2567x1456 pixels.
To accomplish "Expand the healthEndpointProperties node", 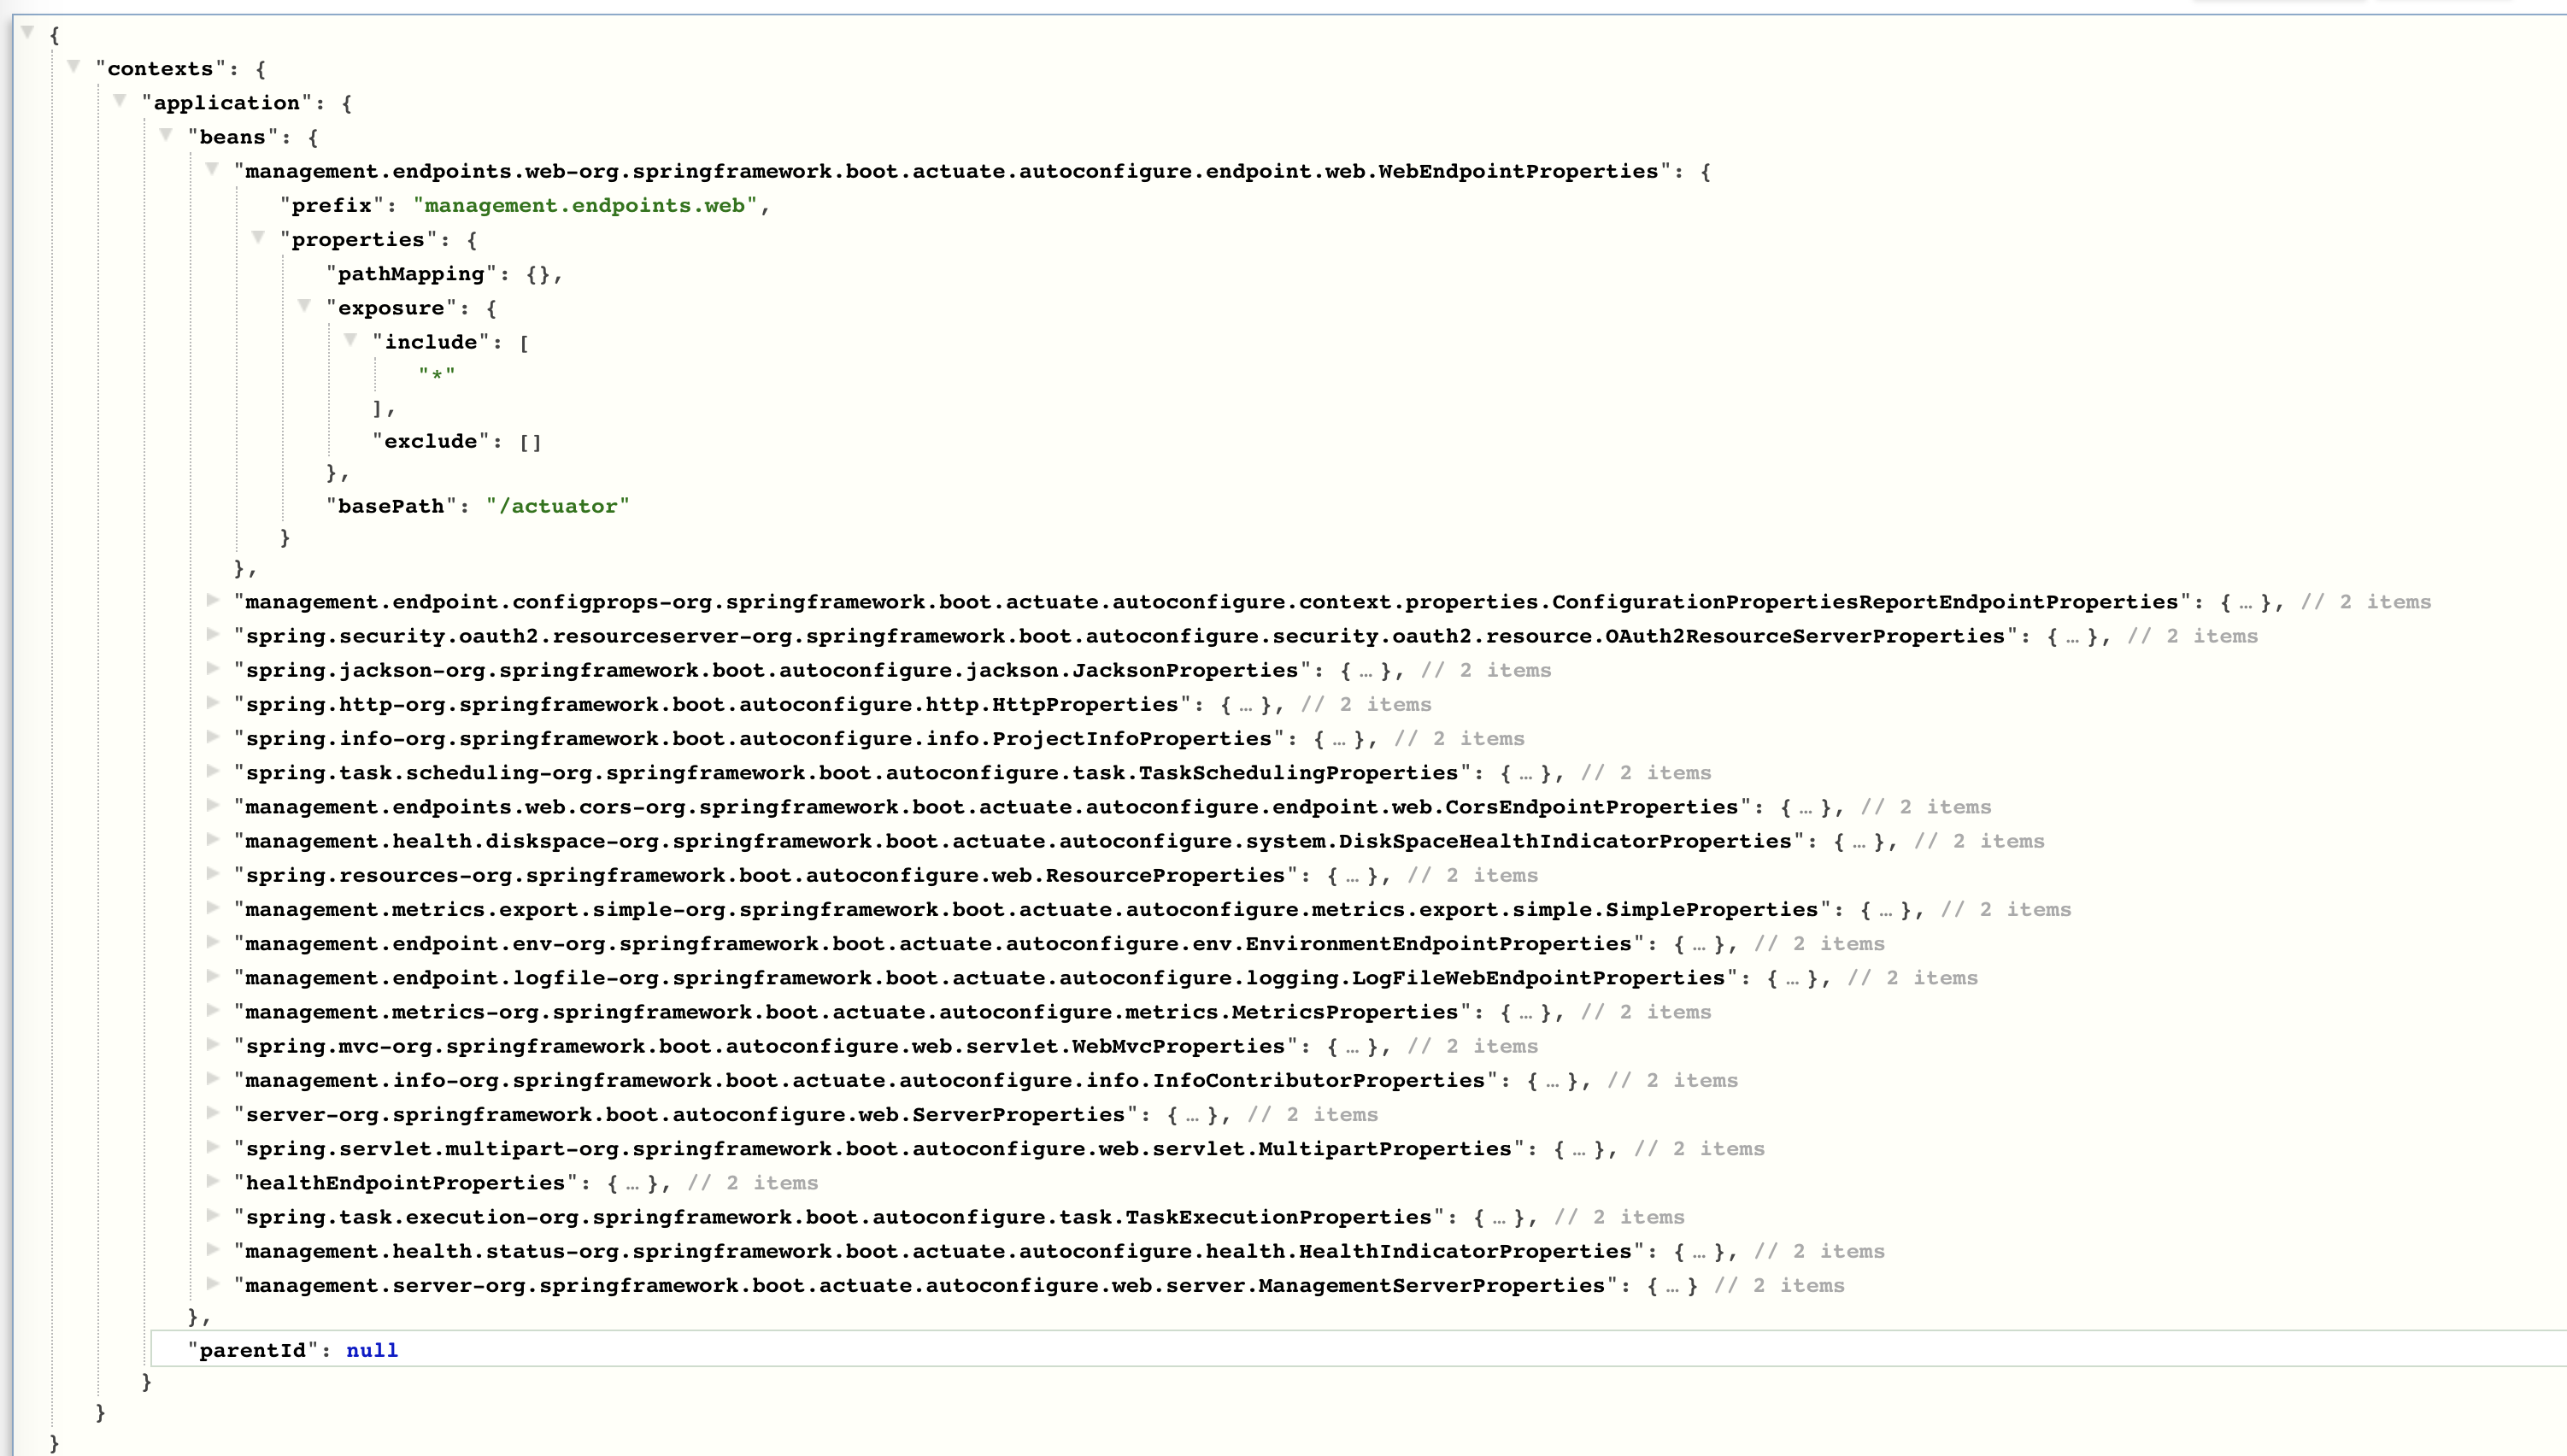I will 212,1180.
